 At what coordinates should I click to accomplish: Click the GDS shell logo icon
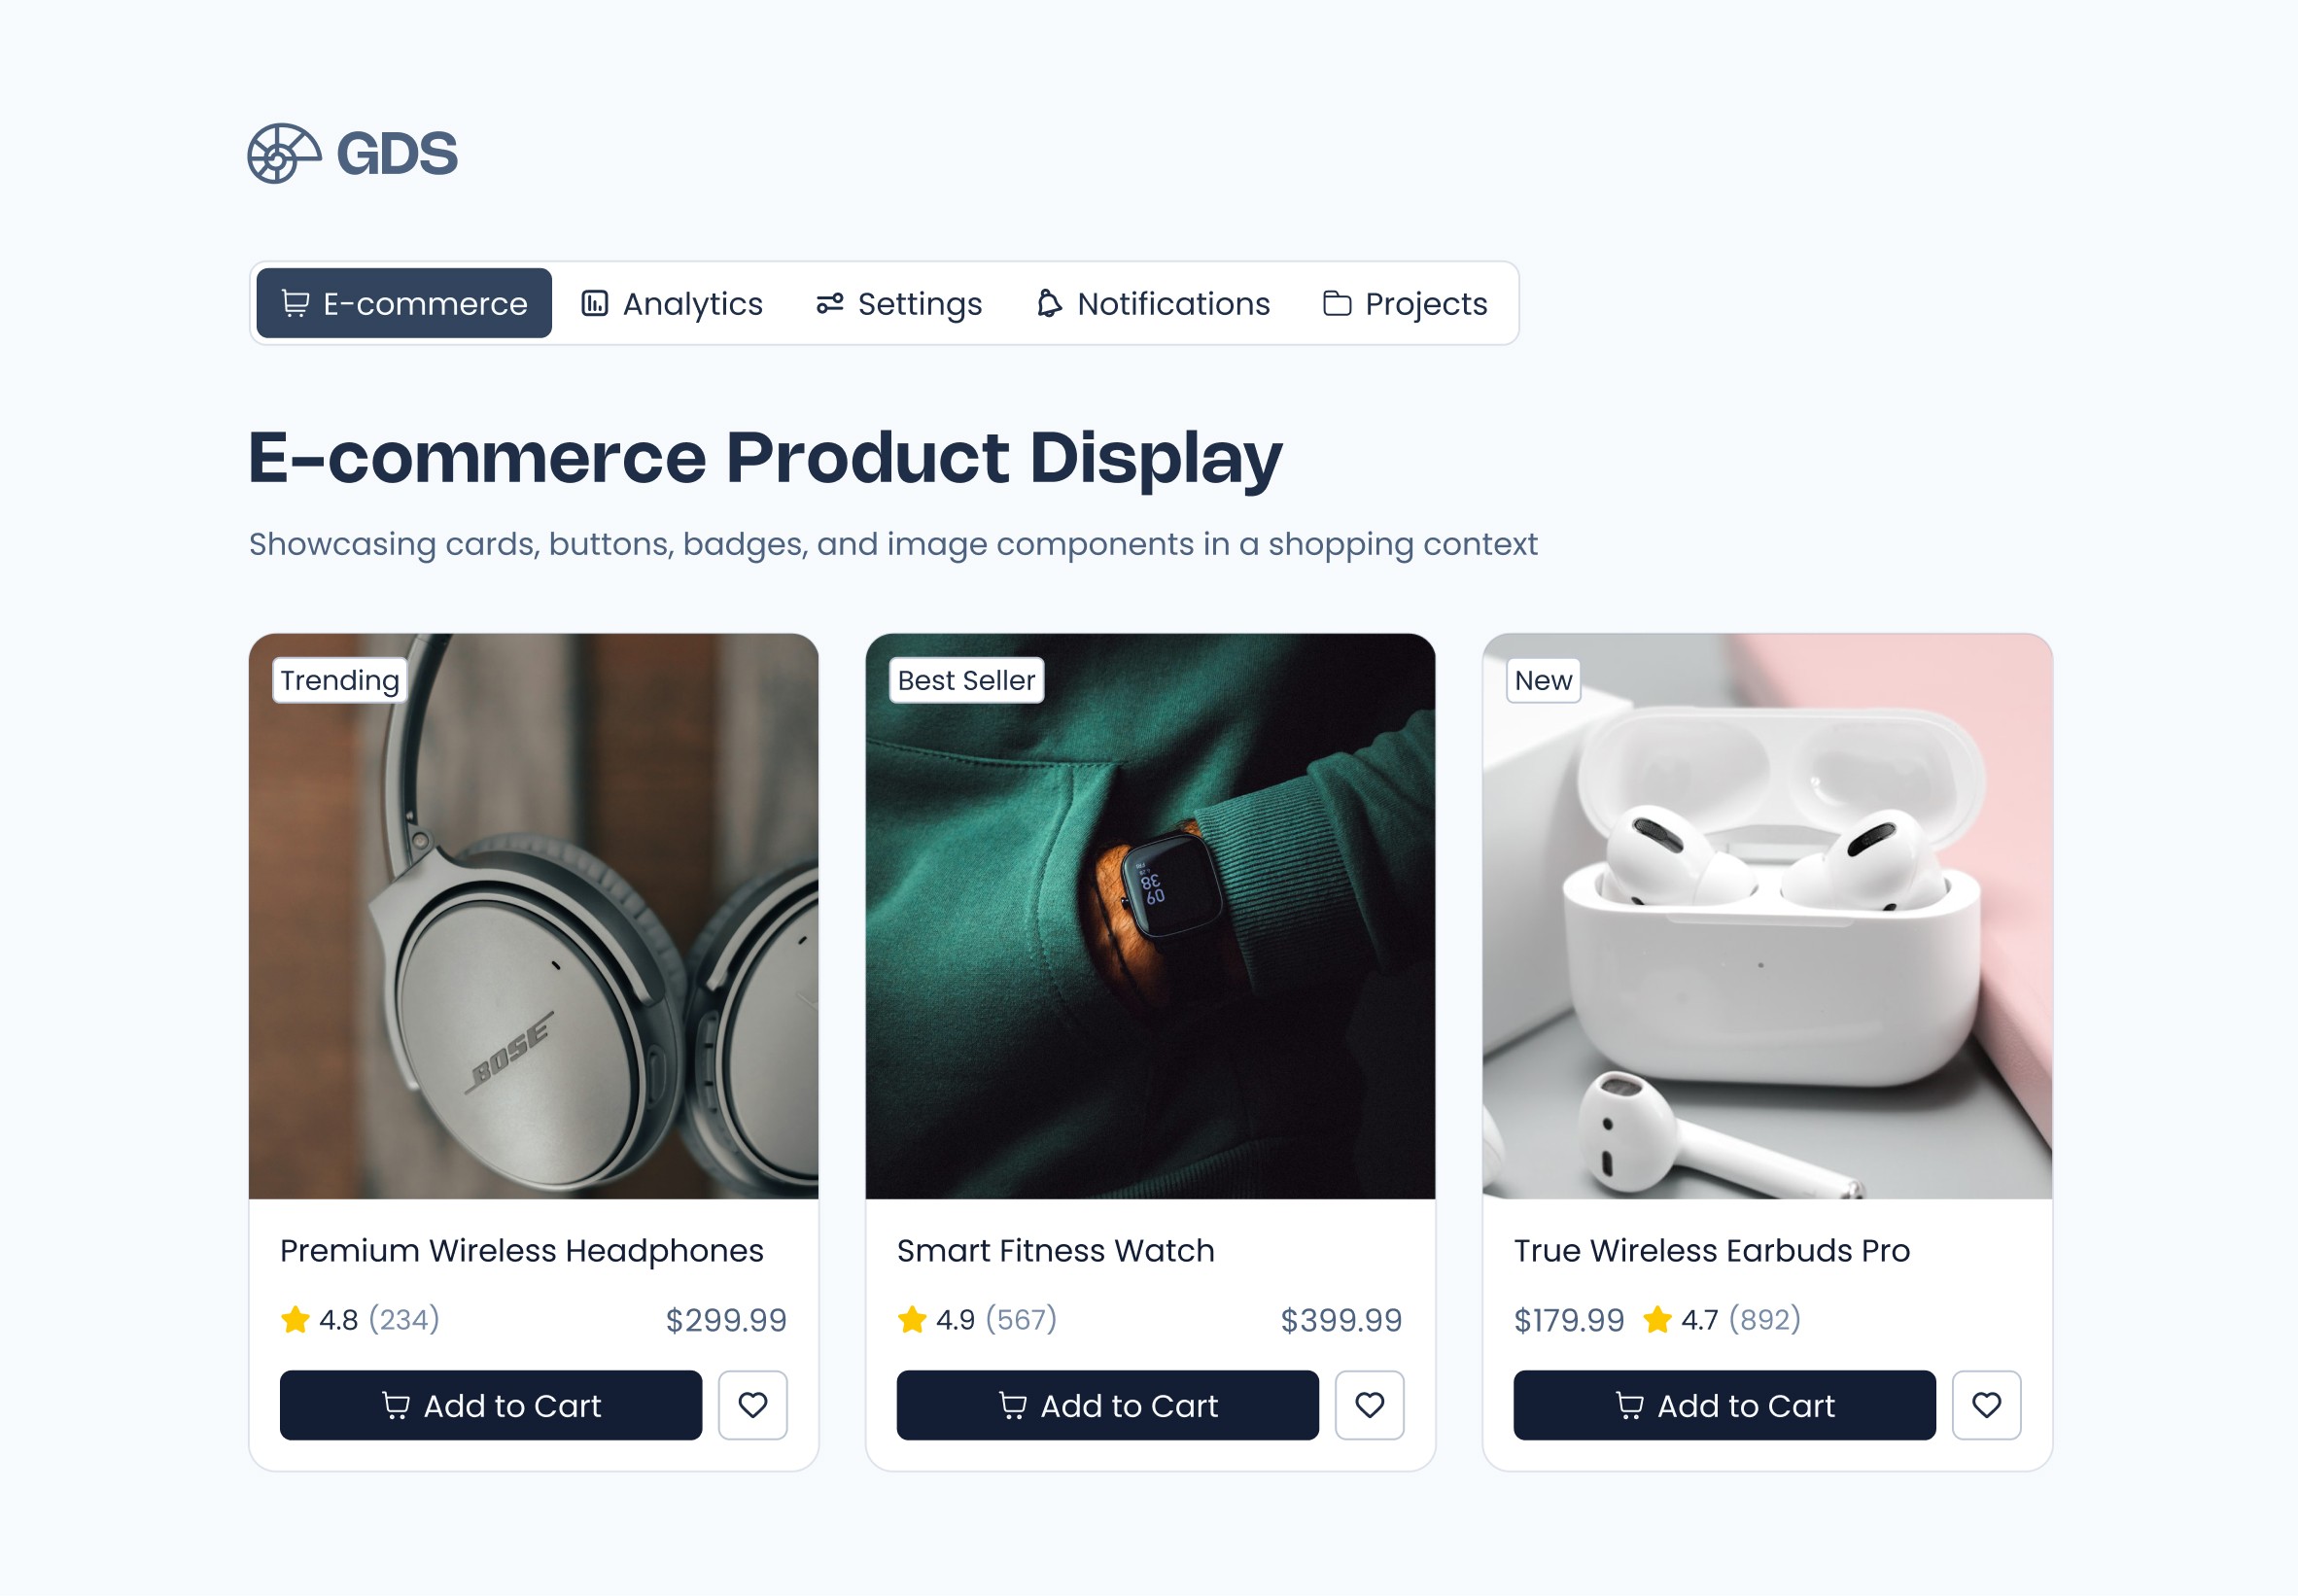tap(284, 153)
